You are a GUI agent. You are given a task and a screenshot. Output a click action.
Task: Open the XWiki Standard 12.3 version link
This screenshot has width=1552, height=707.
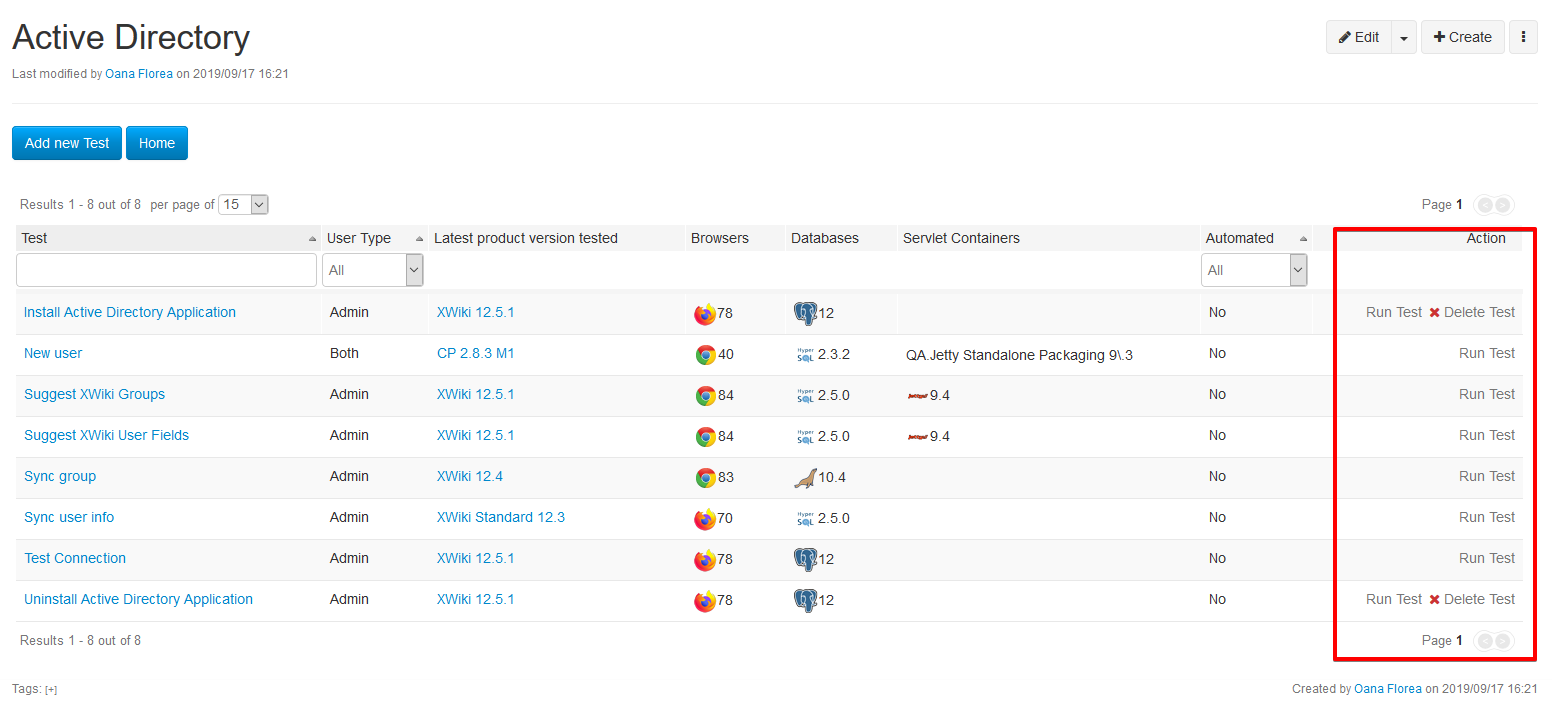click(501, 517)
